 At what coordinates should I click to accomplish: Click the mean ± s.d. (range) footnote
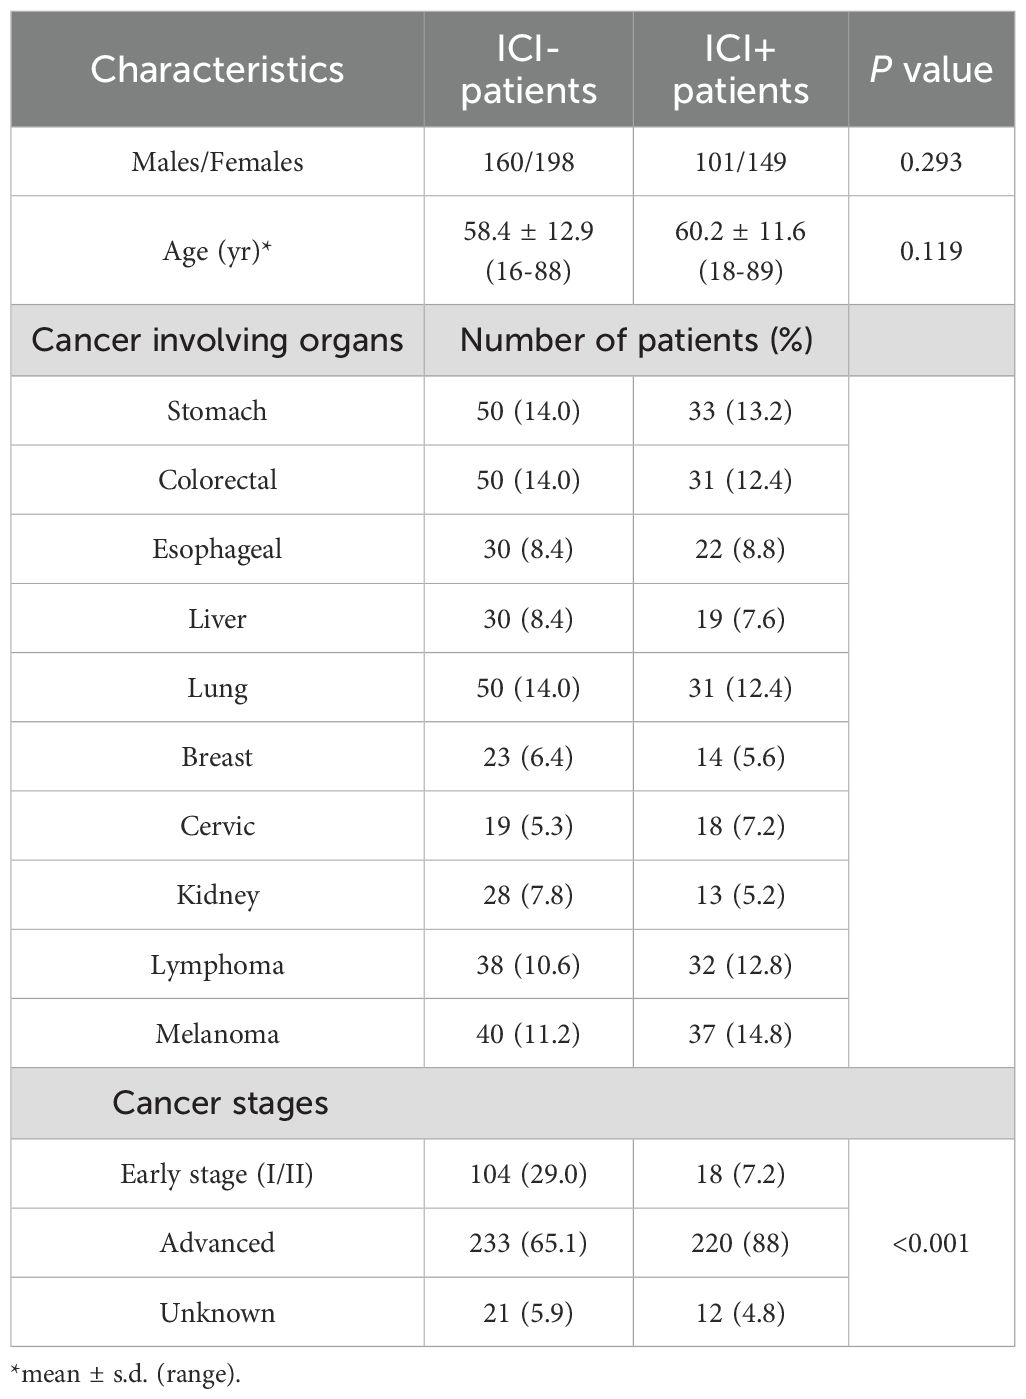pyautogui.click(x=125, y=1374)
